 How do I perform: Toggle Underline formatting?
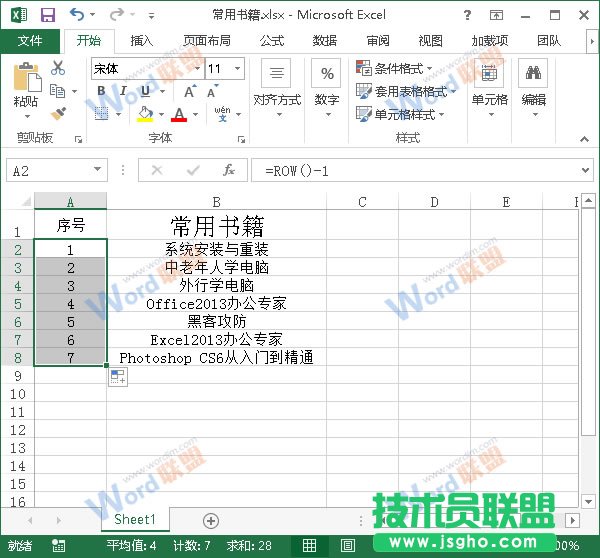click(144, 91)
